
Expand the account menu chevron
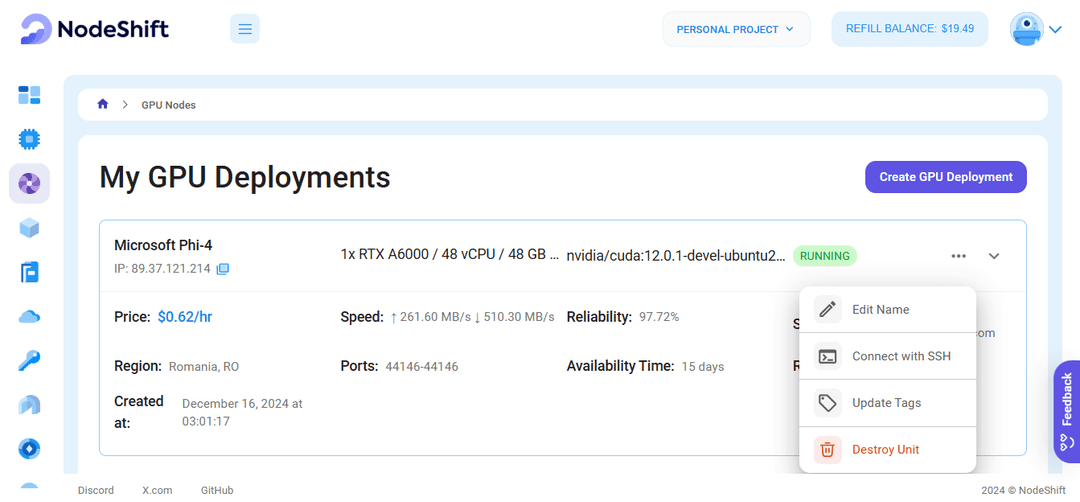(1056, 30)
